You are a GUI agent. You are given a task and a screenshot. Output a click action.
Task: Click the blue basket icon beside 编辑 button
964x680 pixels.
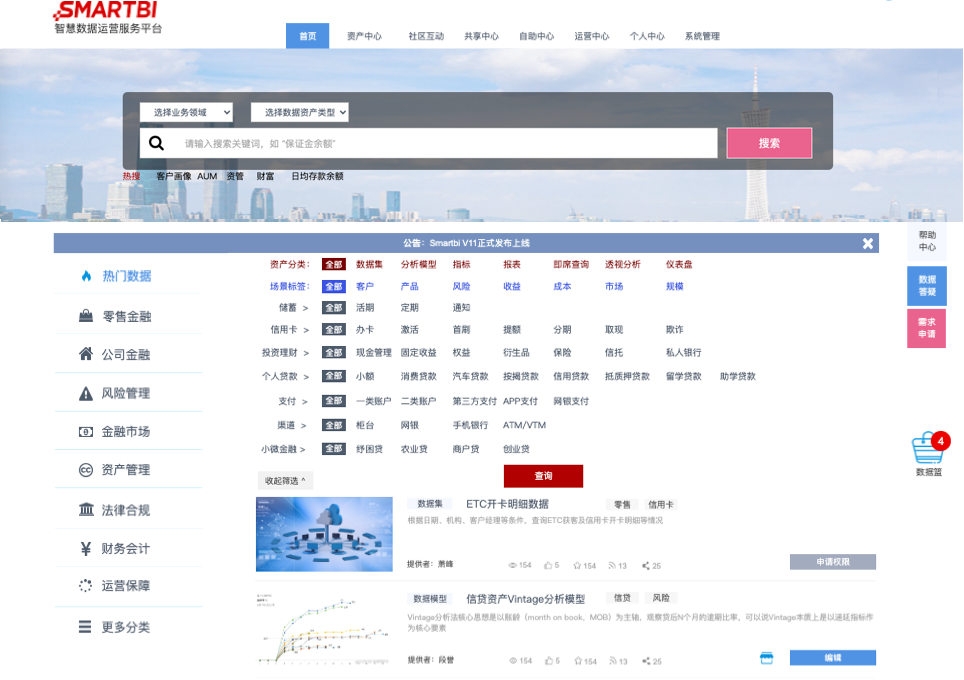coord(765,657)
